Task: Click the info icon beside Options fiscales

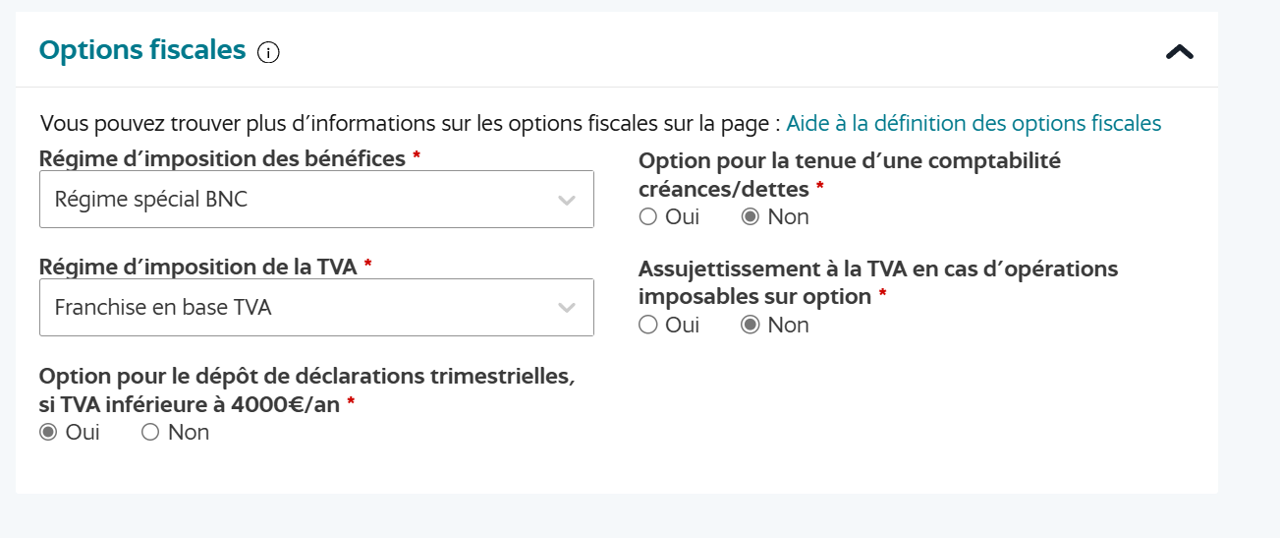Action: tap(268, 52)
